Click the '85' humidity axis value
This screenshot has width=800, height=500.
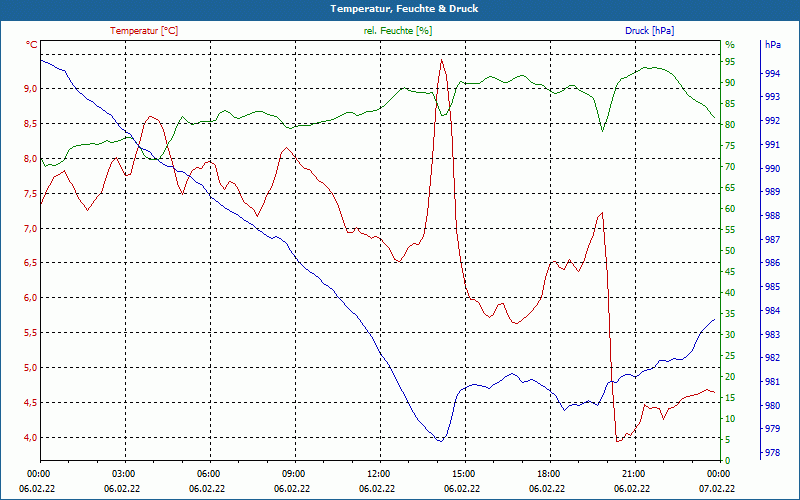click(730, 104)
